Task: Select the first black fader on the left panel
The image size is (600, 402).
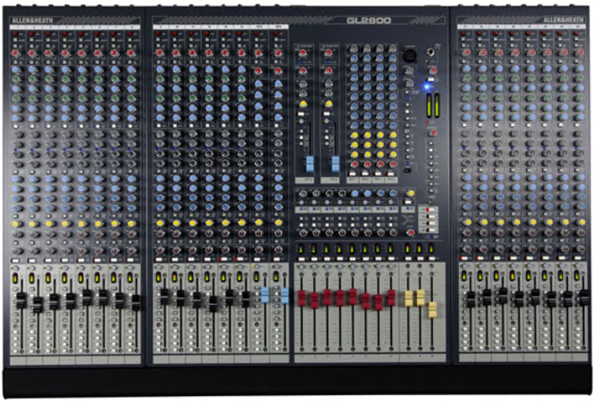Action: [x=21, y=301]
